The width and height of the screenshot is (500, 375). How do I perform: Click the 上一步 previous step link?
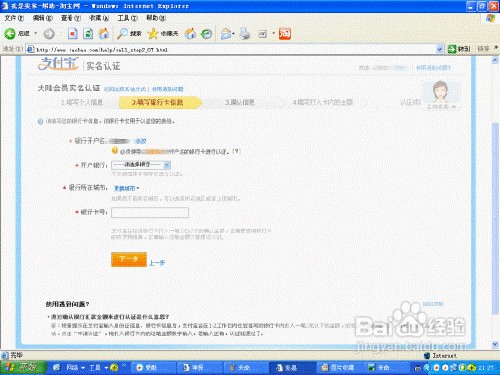[x=157, y=263]
